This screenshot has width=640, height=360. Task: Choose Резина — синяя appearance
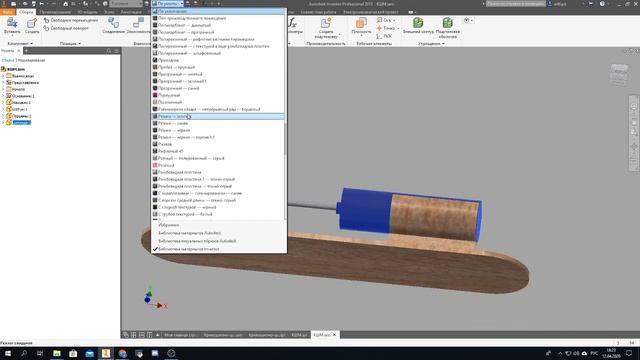click(218, 123)
